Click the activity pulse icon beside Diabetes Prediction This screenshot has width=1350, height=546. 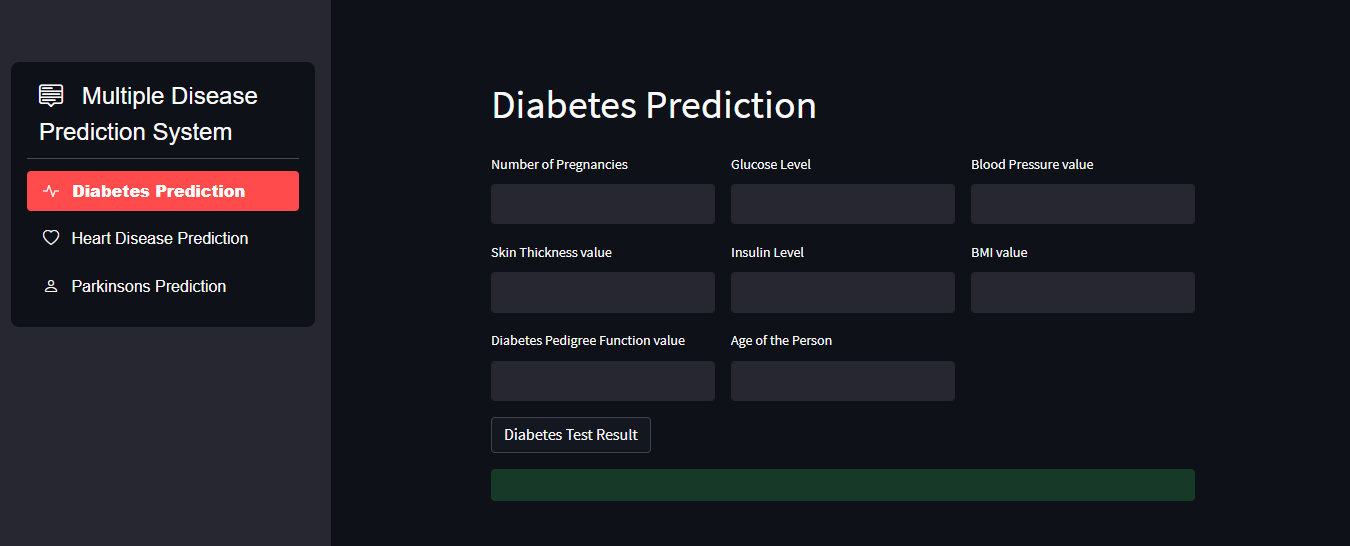51,191
